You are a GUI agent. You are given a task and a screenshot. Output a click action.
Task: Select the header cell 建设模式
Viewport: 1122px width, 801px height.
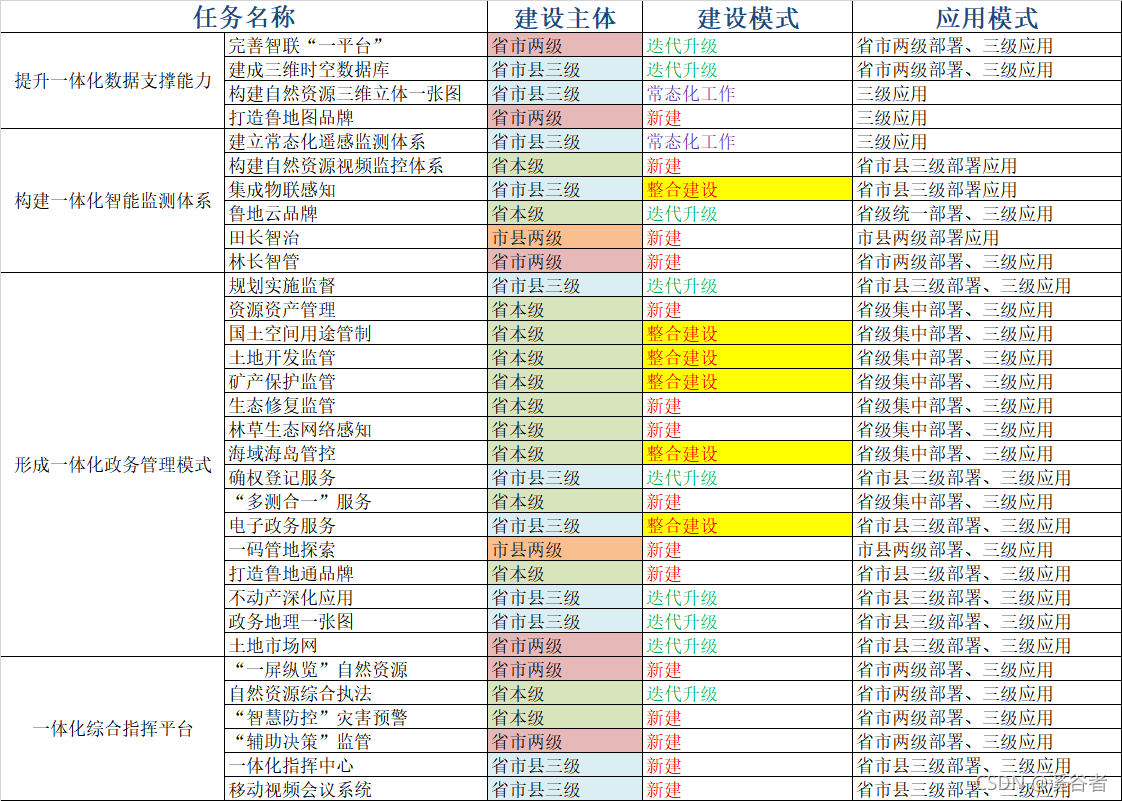point(747,16)
